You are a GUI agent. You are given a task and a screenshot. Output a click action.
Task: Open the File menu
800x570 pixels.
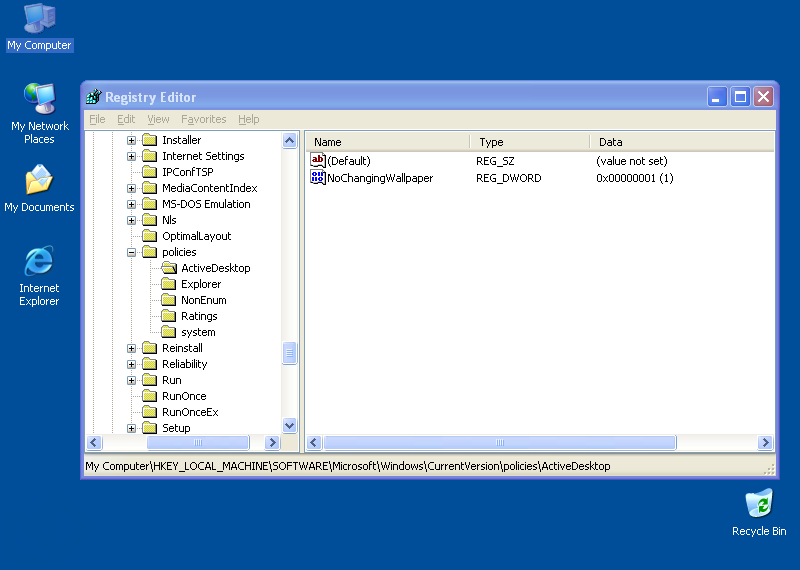click(x=97, y=119)
